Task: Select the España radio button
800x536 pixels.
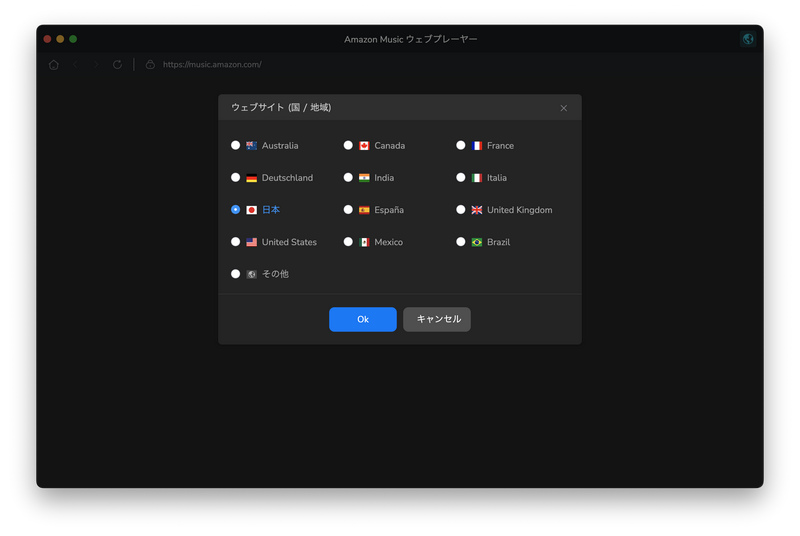Action: coord(348,210)
